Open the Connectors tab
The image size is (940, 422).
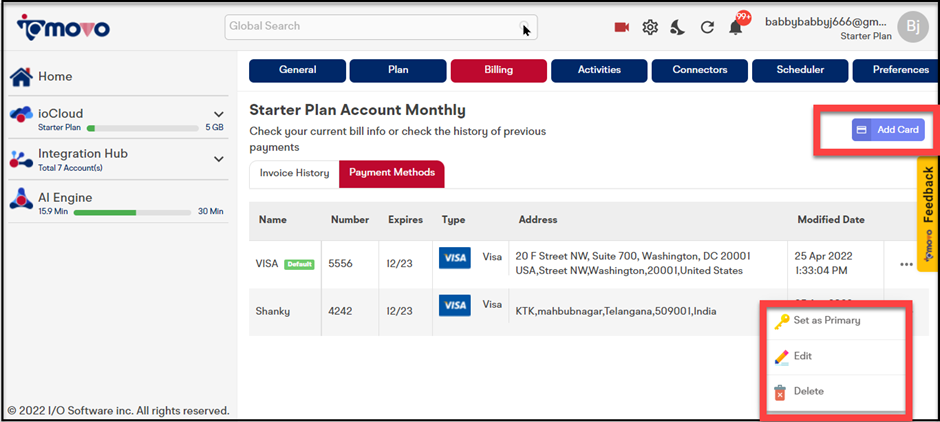click(700, 70)
